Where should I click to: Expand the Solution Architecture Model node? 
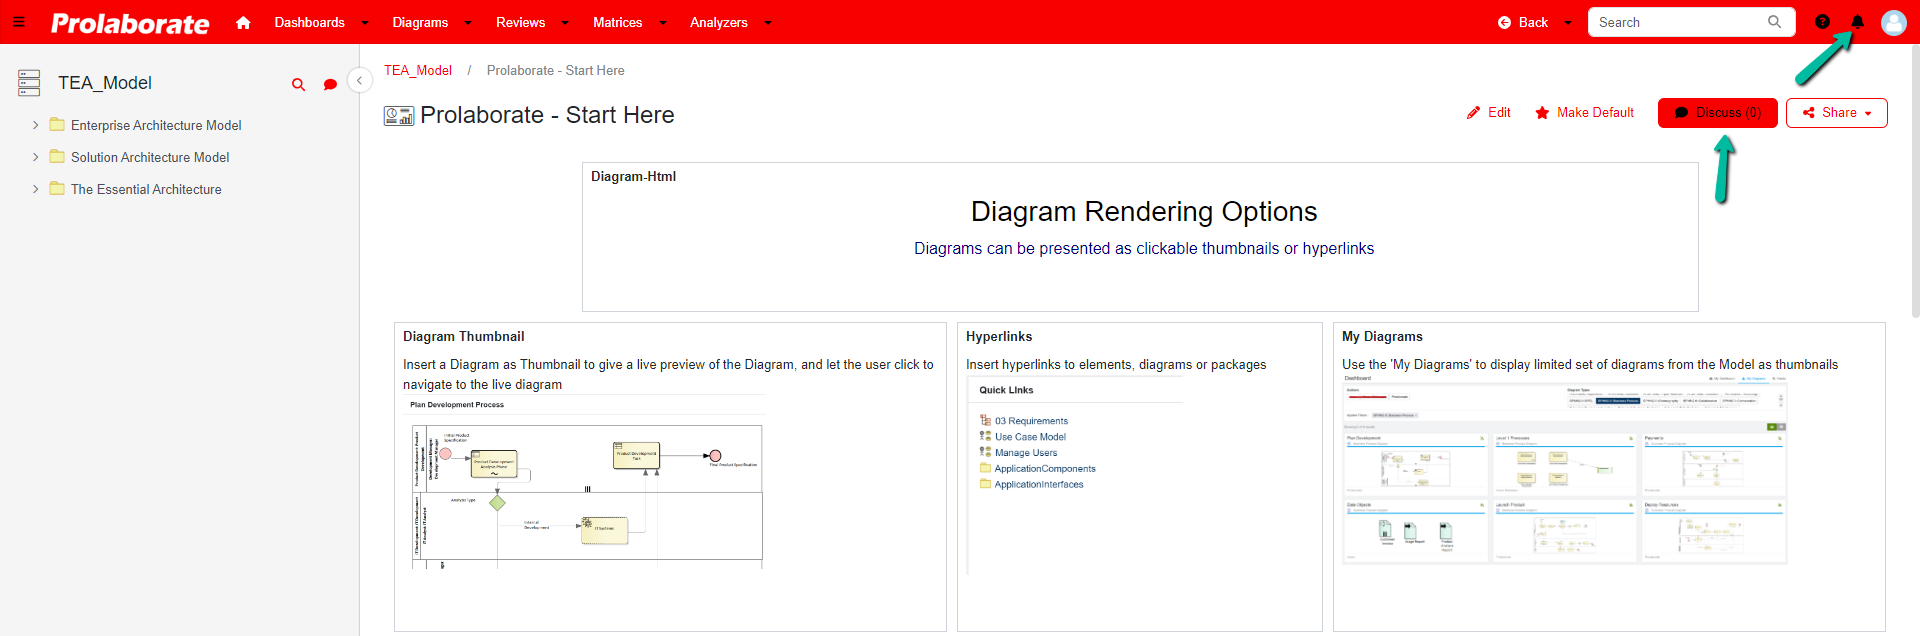[x=35, y=157]
